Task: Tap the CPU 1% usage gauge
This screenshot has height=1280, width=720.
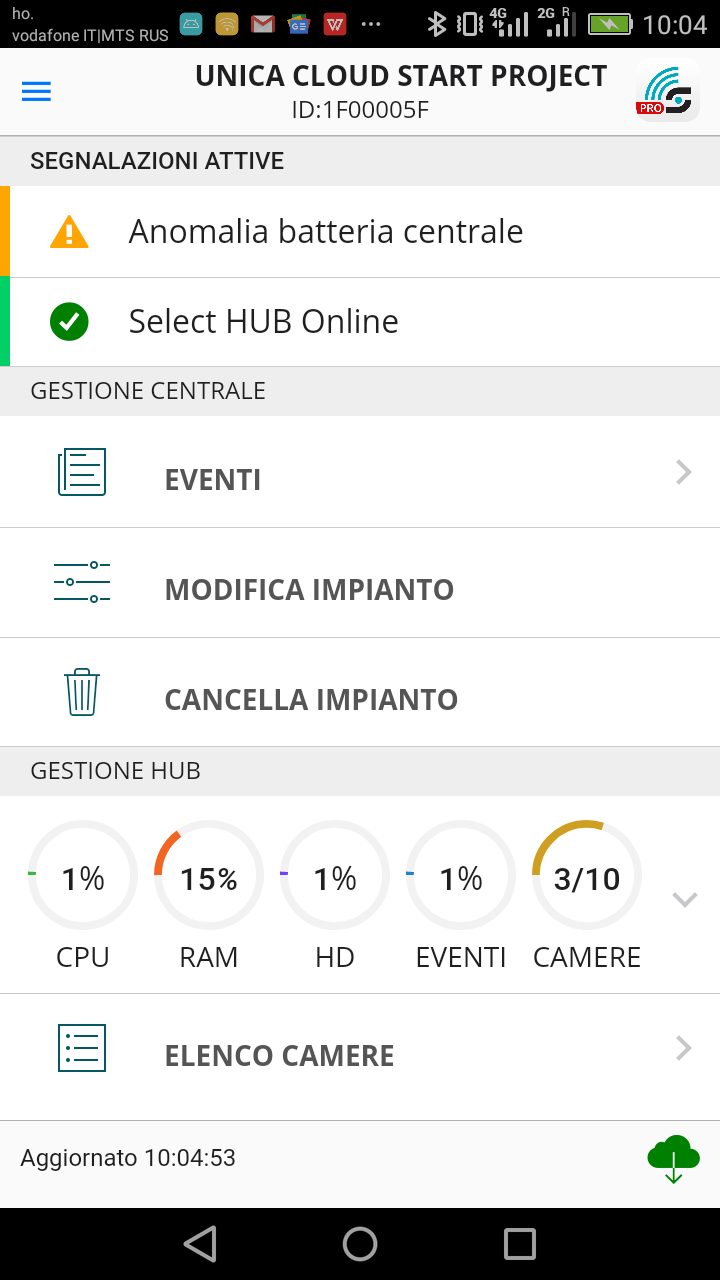Action: (83, 877)
